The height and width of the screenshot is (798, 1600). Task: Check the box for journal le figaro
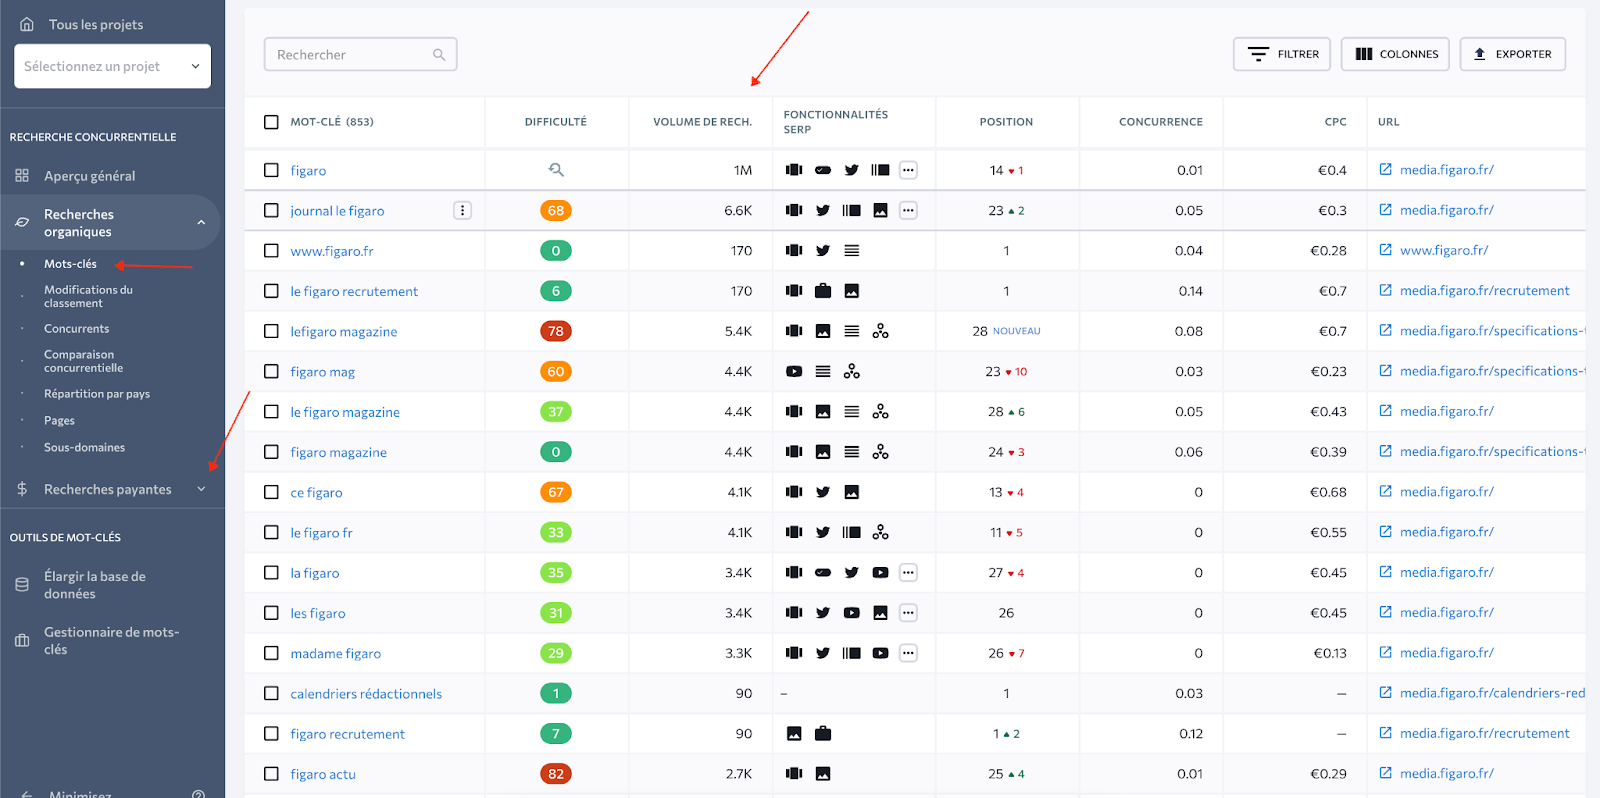[x=271, y=210]
